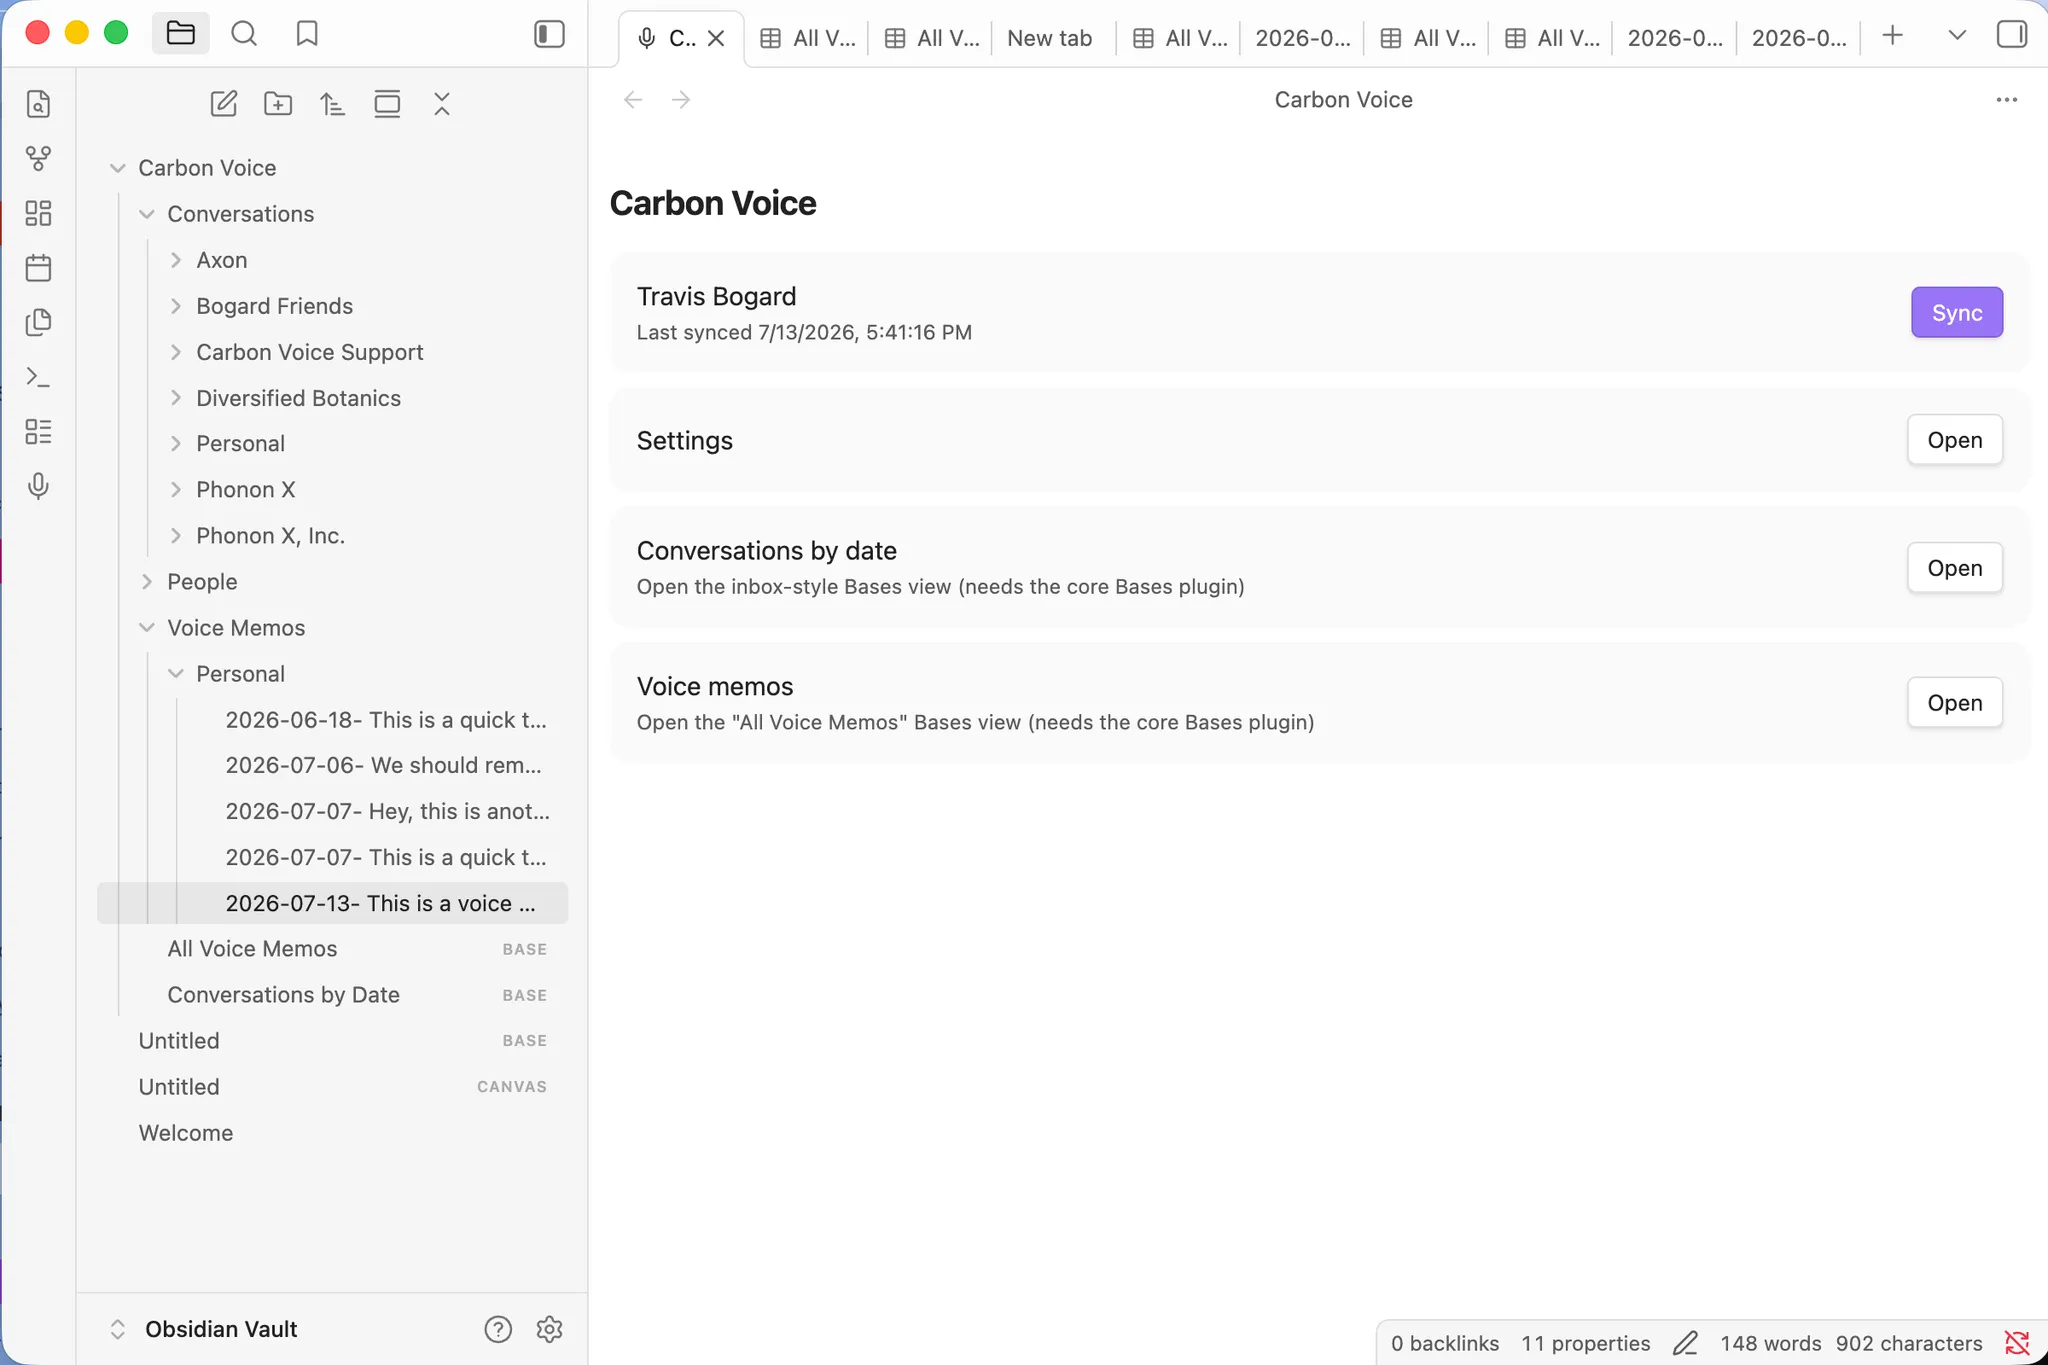Click '0 backlinks' in status bar

[x=1444, y=1343]
